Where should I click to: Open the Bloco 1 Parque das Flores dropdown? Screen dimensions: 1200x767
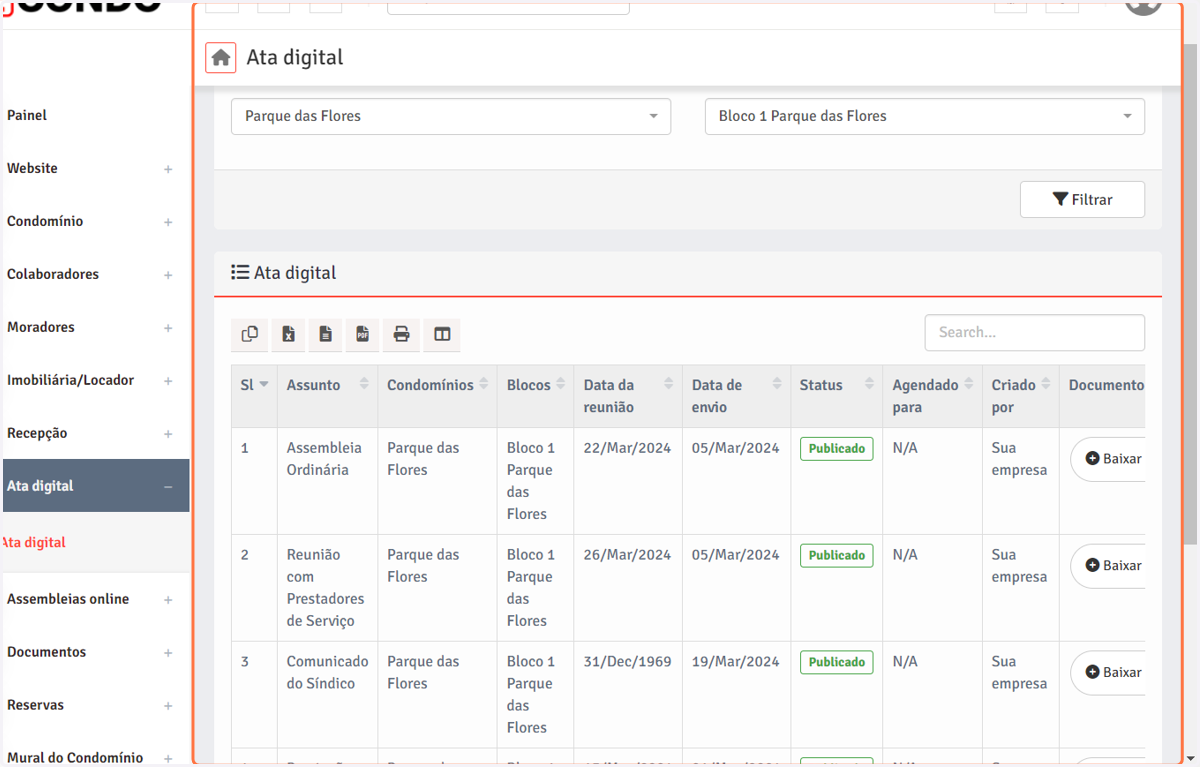pyautogui.click(x=925, y=116)
